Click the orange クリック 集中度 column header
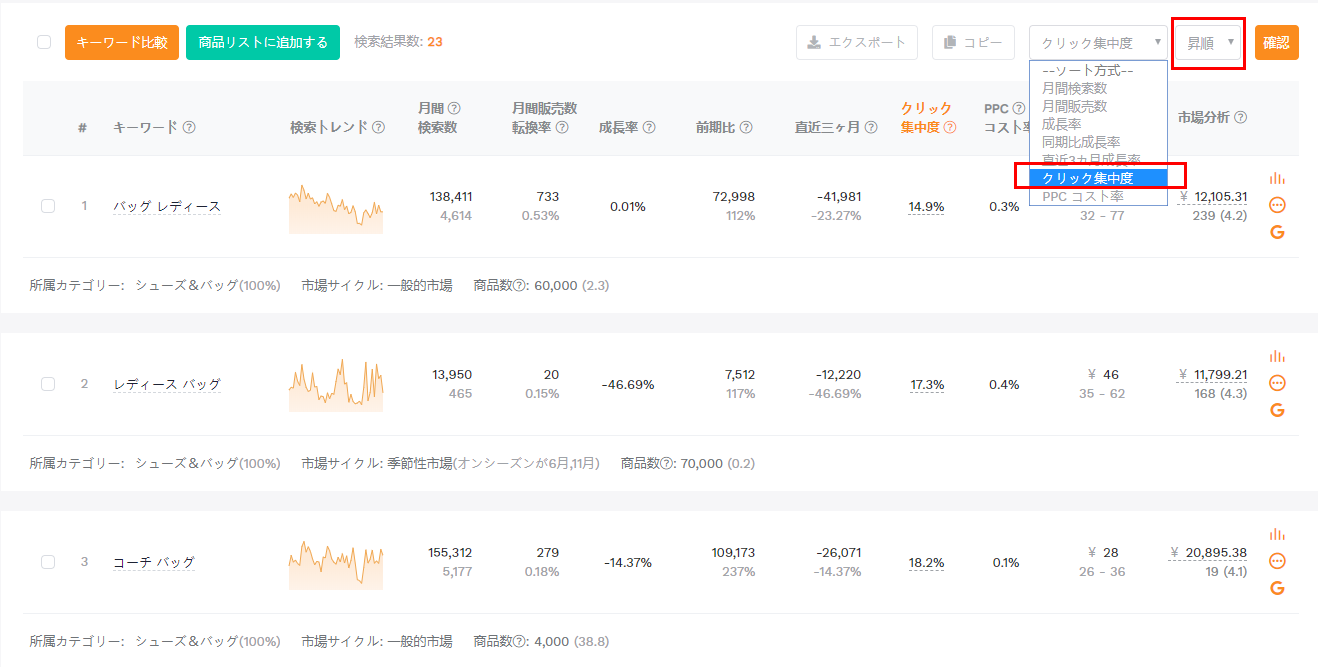 click(926, 117)
